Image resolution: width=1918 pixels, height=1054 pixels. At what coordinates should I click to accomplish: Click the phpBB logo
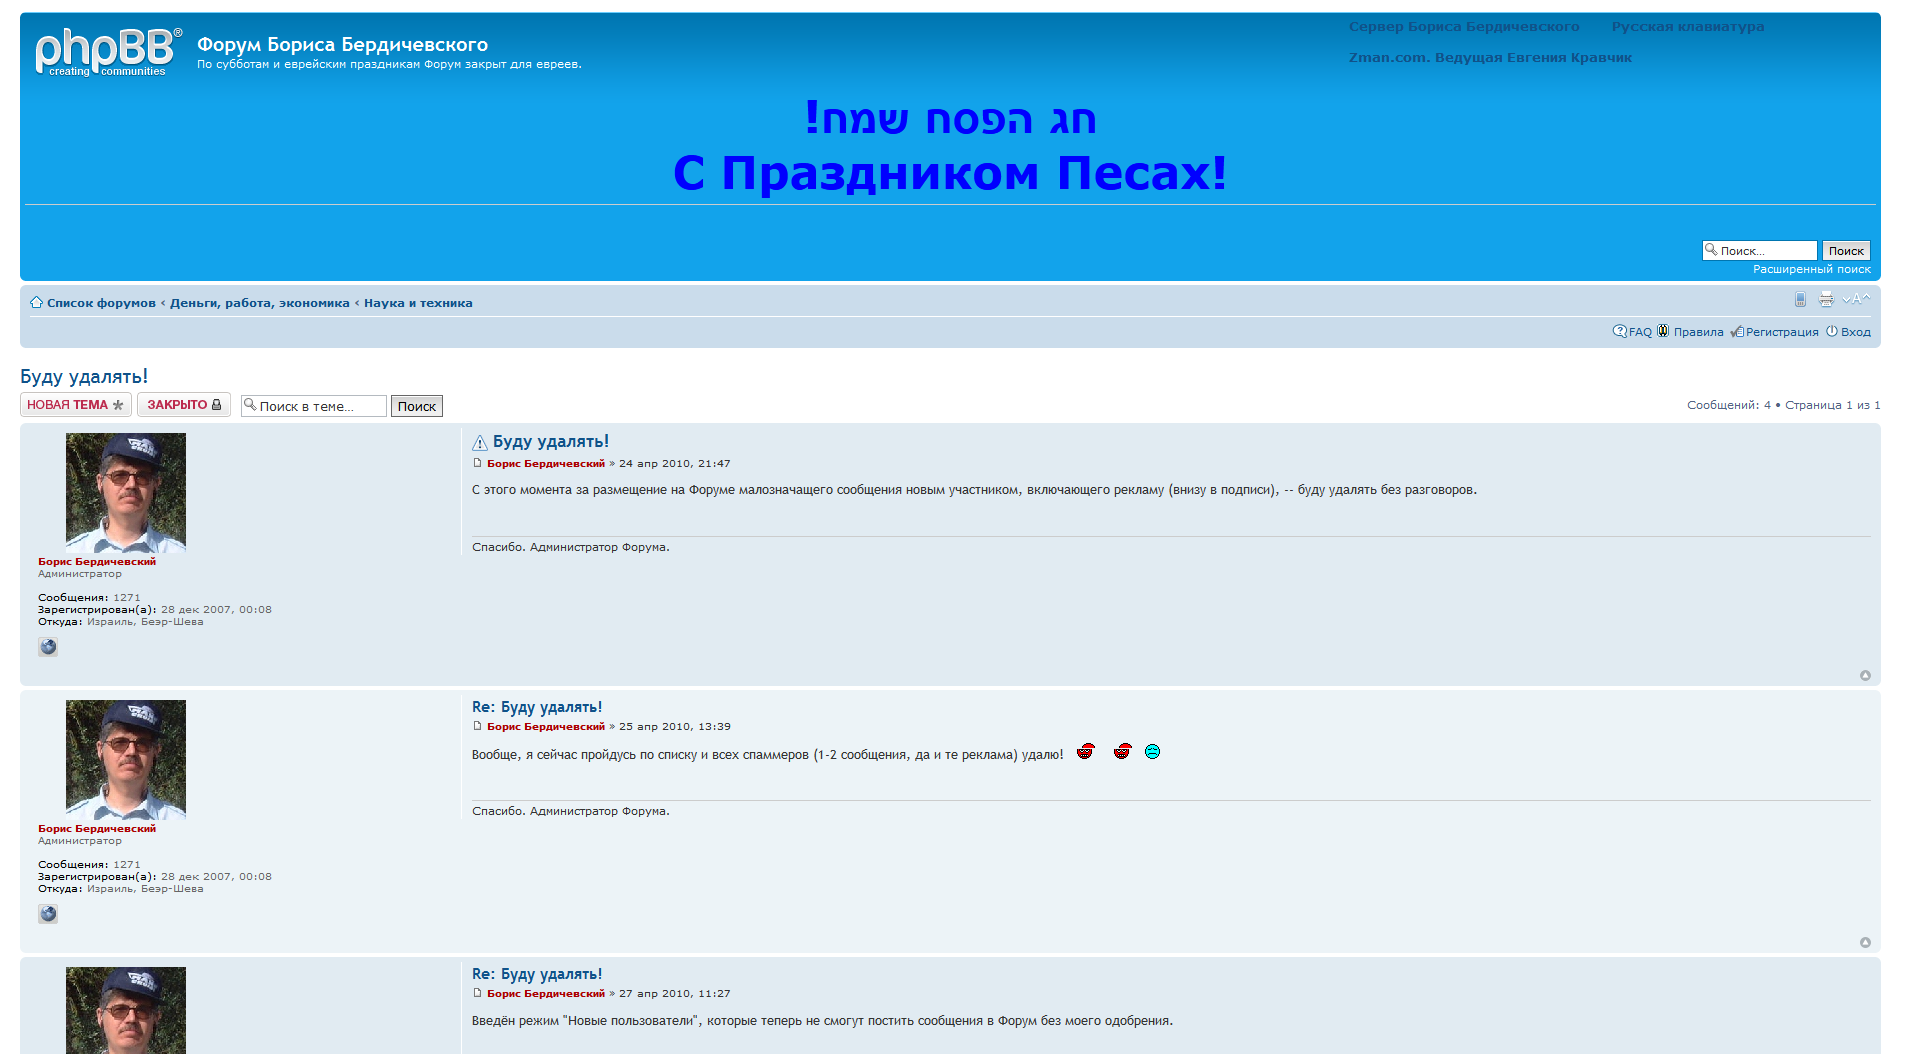(108, 52)
